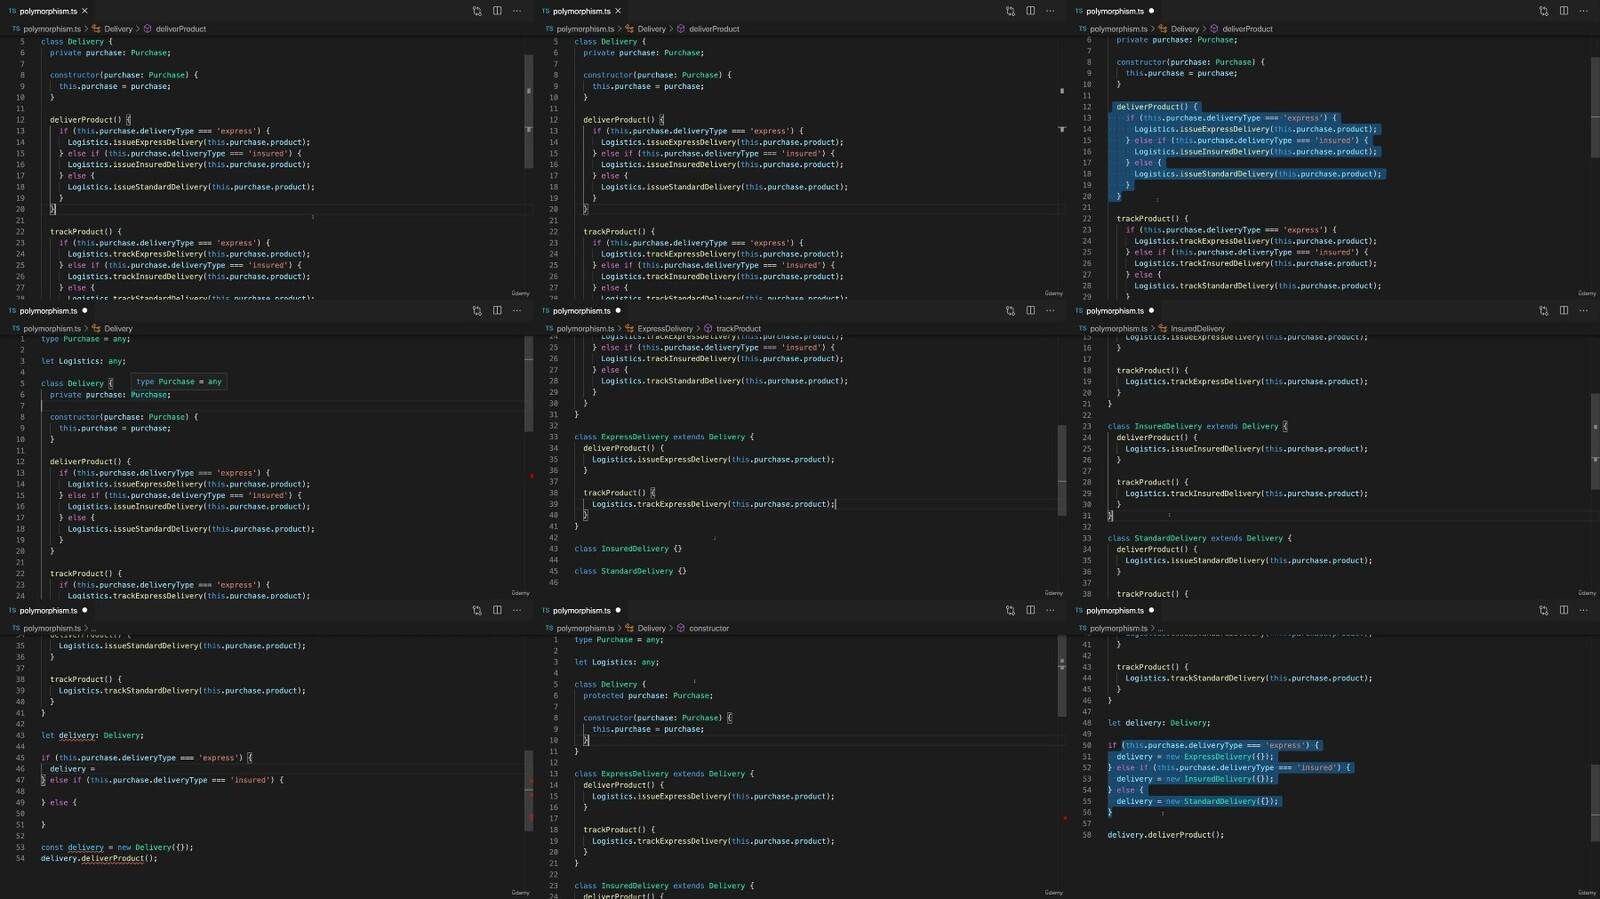This screenshot has height=899, width=1600.
Task: Close polymorphism.ts tab in the top-middle pane
Action: (618, 11)
